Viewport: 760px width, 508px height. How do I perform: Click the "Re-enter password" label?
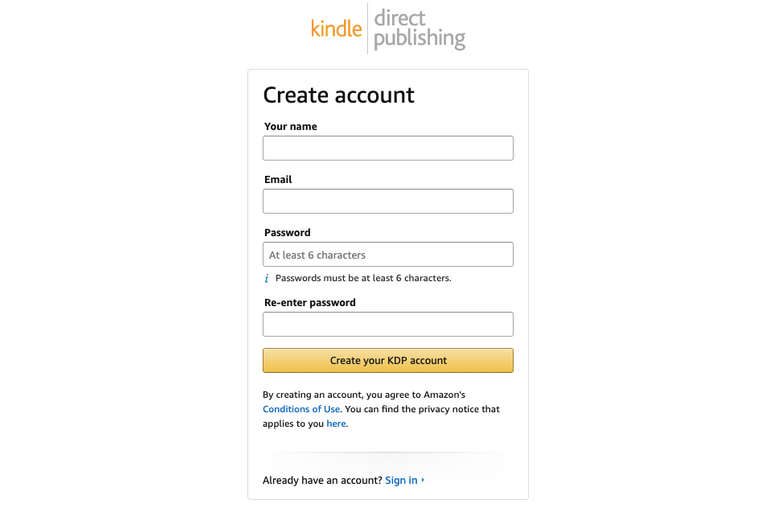click(310, 303)
